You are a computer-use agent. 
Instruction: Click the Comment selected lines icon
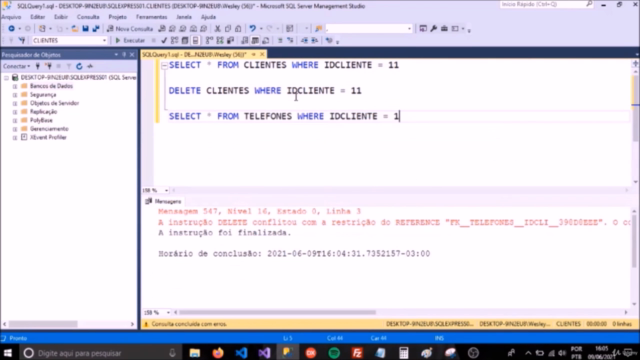pos(280,40)
